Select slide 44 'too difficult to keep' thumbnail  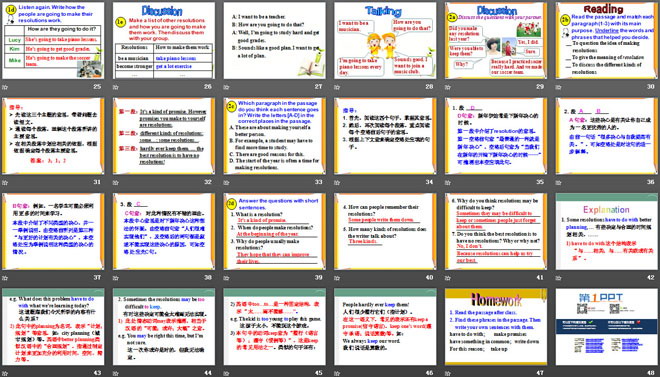[164, 327]
